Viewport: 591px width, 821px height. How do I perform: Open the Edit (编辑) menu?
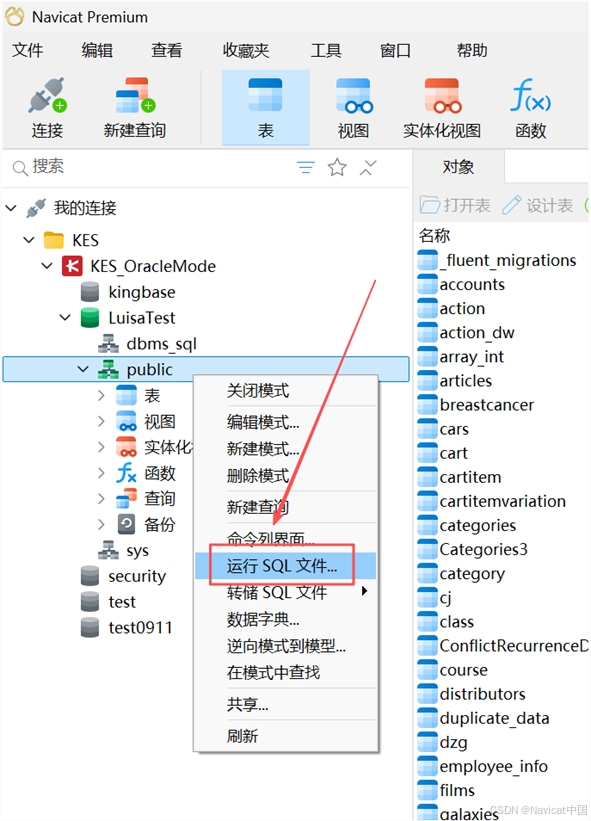coord(97,50)
